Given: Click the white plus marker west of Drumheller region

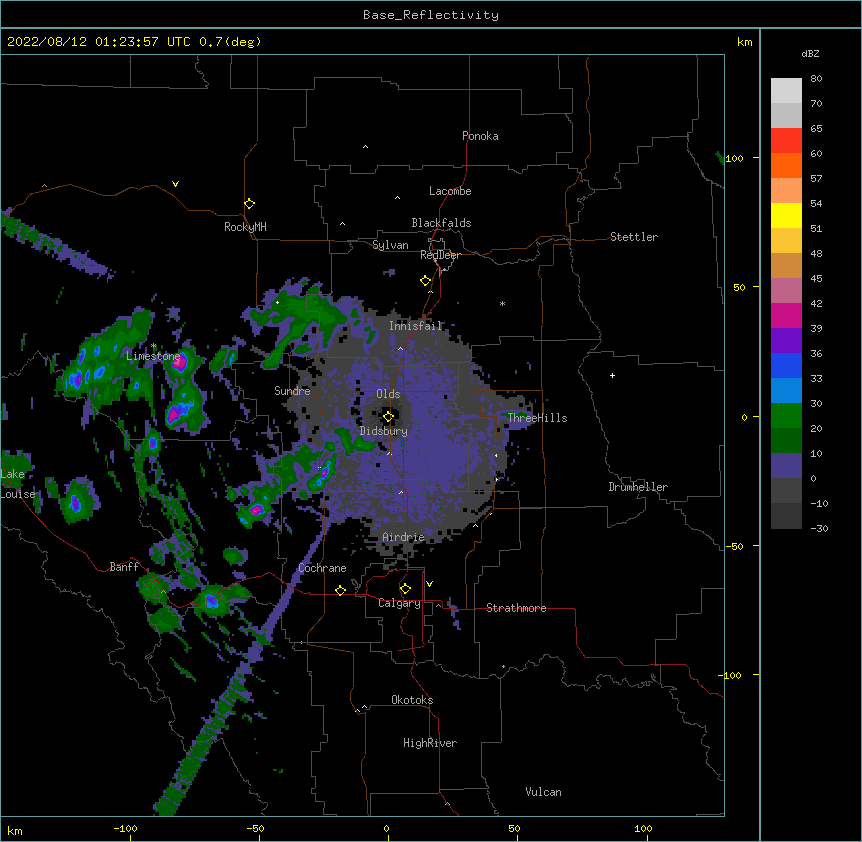Looking at the screenshot, I should point(612,375).
